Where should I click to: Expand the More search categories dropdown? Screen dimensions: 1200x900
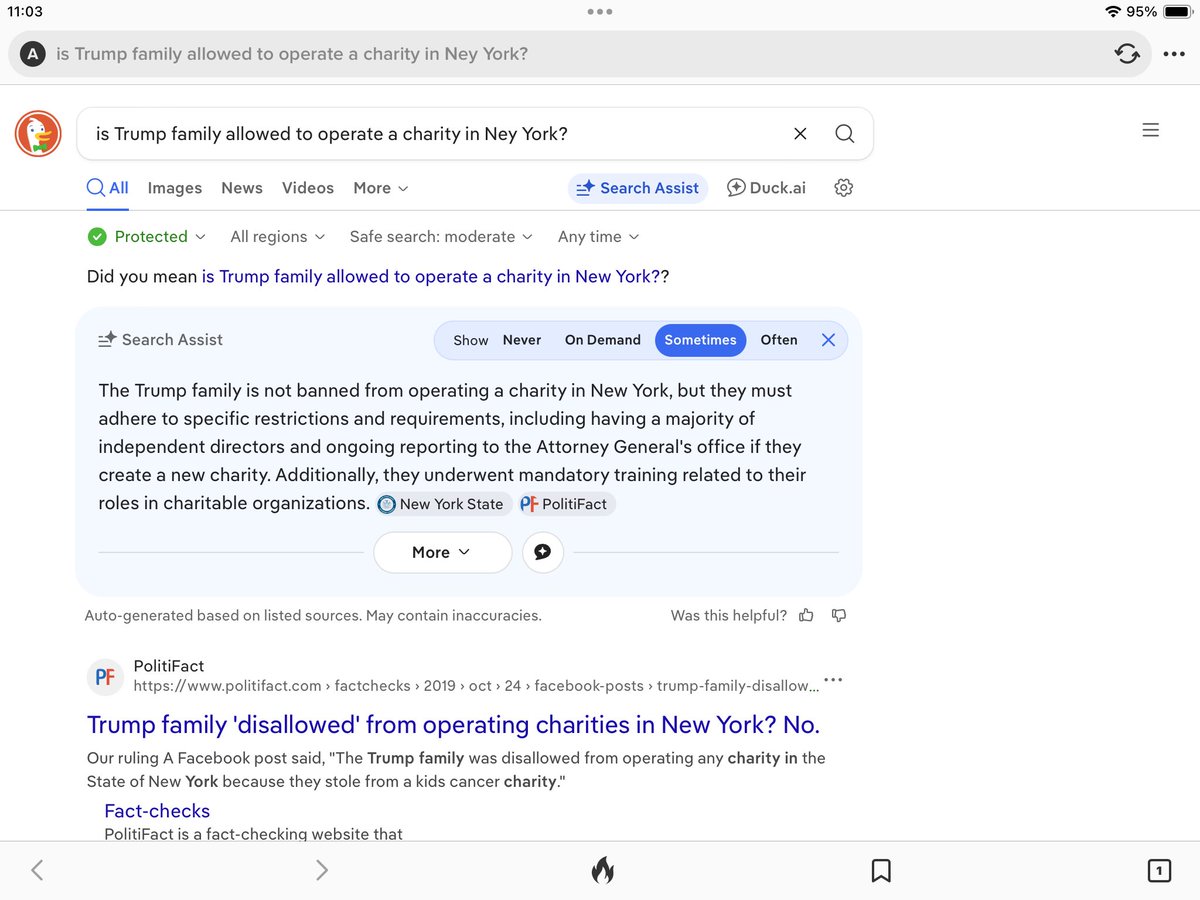(x=381, y=188)
